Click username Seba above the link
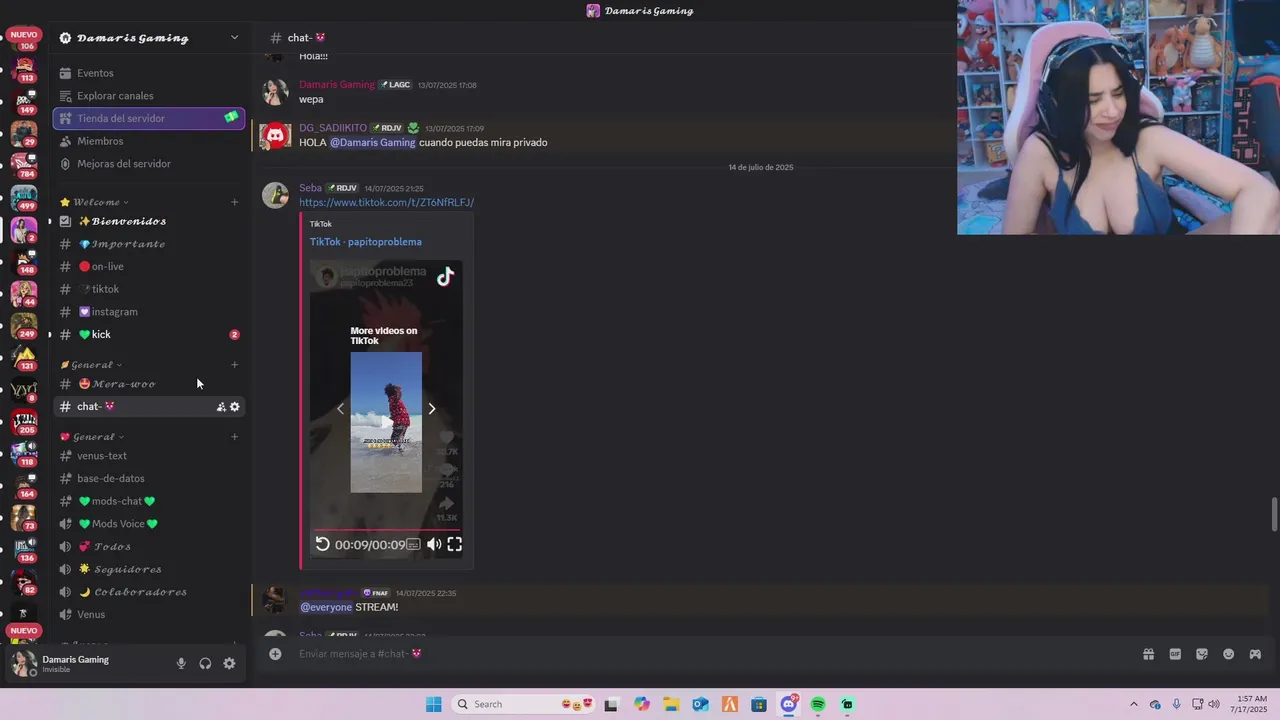Viewport: 1280px width, 720px height. (310, 188)
